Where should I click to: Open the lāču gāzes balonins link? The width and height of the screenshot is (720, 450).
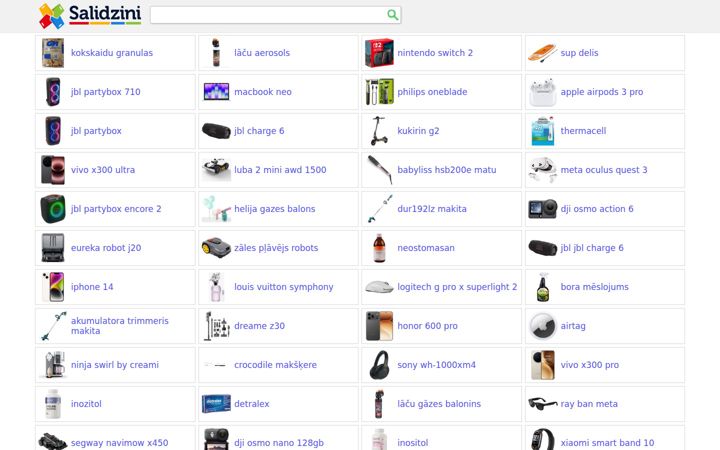439,404
